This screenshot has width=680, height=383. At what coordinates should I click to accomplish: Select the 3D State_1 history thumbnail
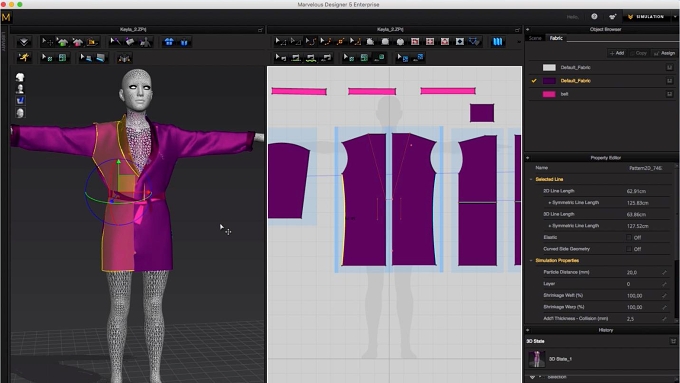coord(537,359)
